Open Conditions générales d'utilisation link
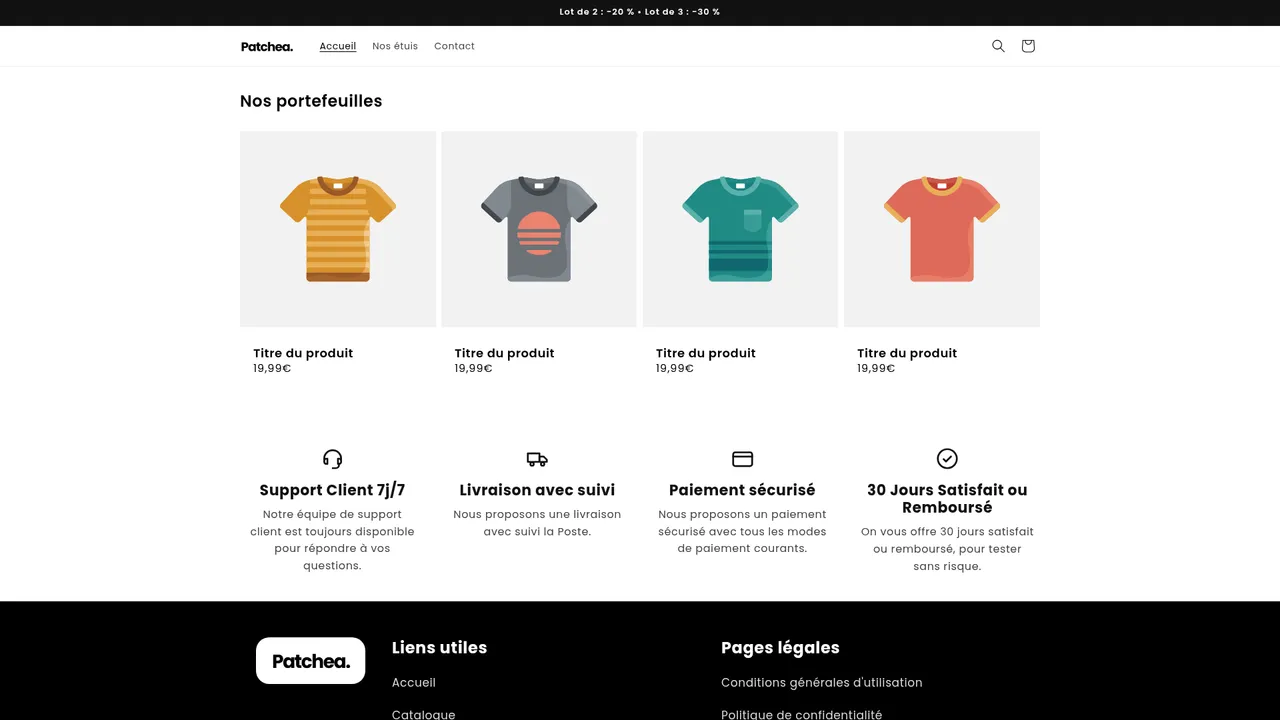 (822, 683)
